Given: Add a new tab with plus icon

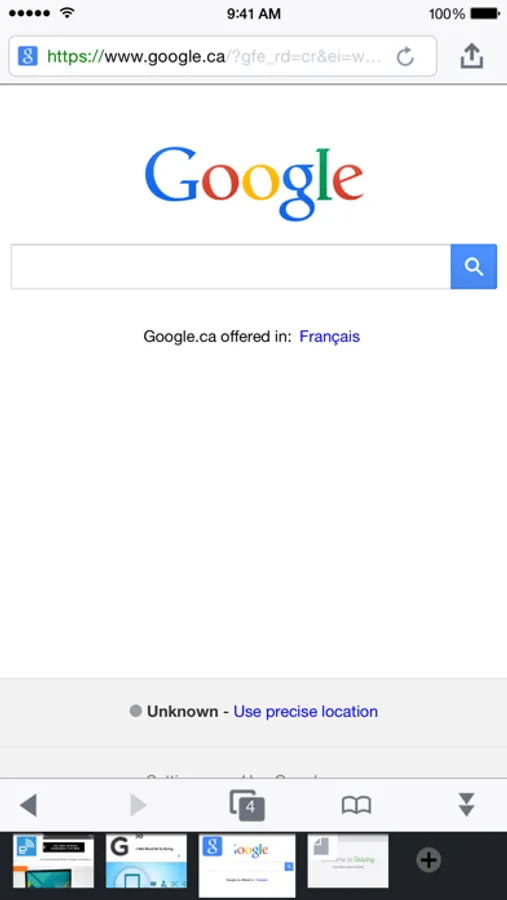Looking at the screenshot, I should tap(428, 860).
